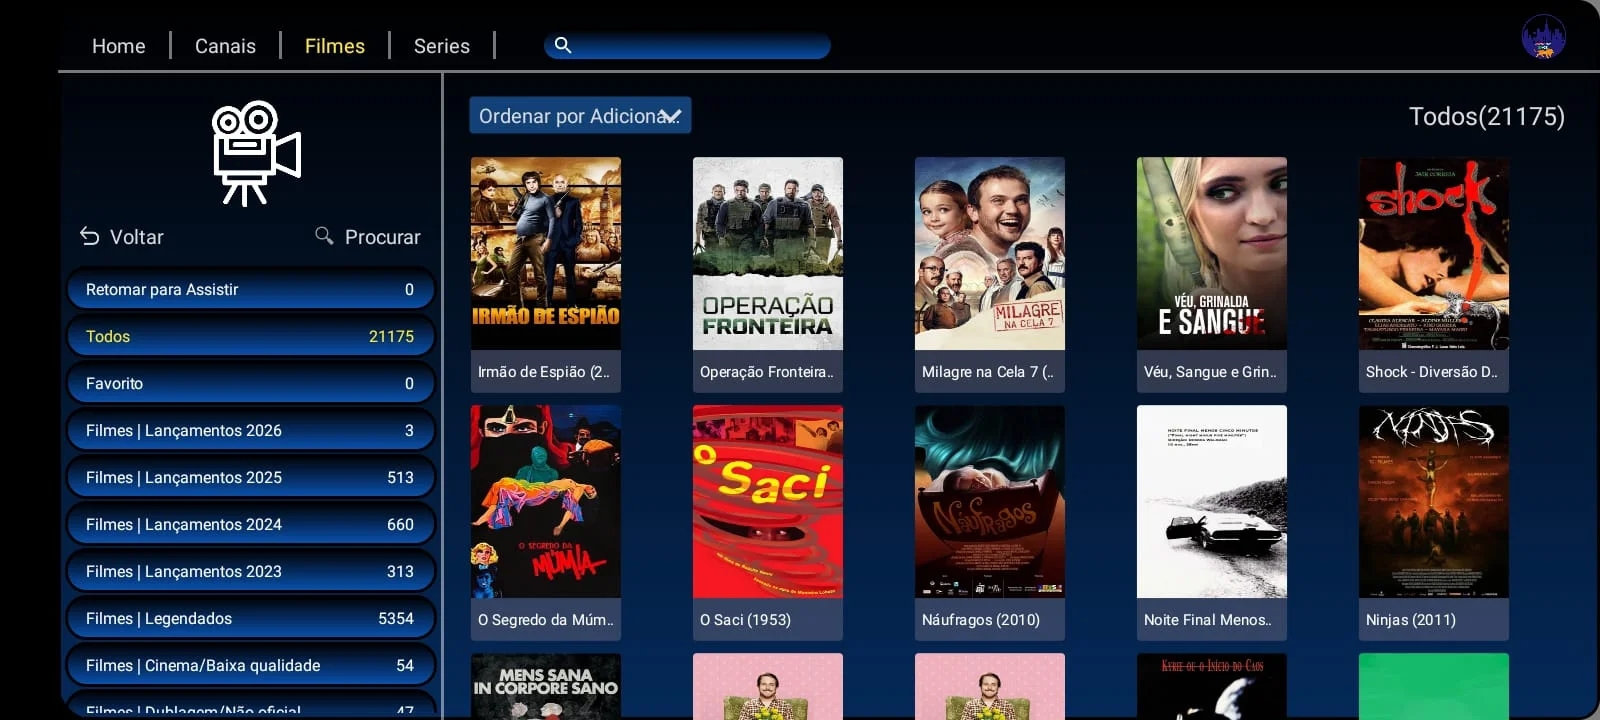Select the Filmes tab
The height and width of the screenshot is (720, 1600).
(334, 46)
